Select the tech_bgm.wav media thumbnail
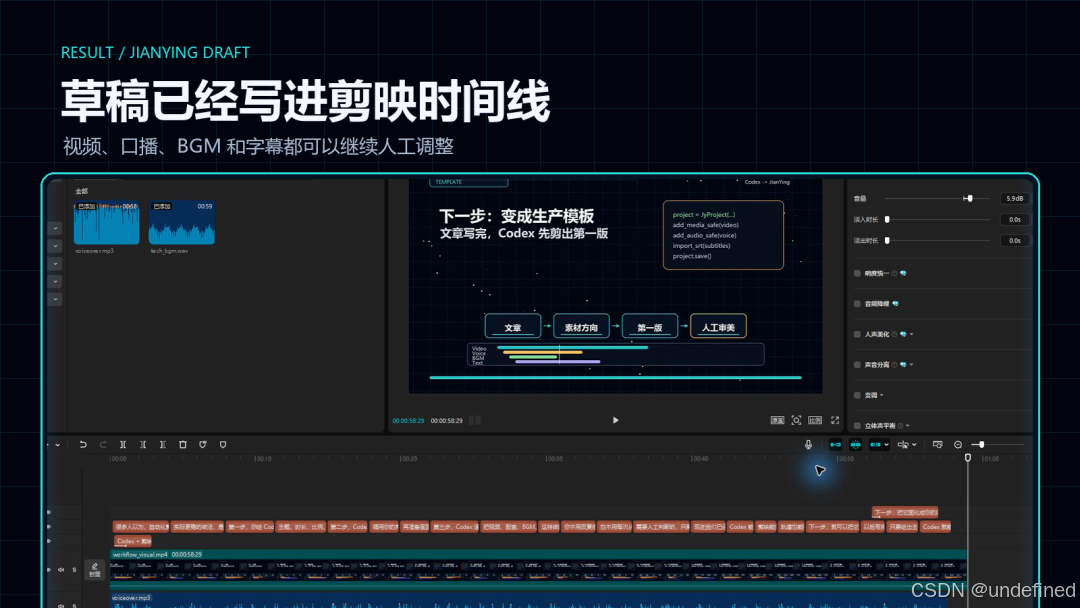This screenshot has width=1080, height=608. [x=182, y=223]
